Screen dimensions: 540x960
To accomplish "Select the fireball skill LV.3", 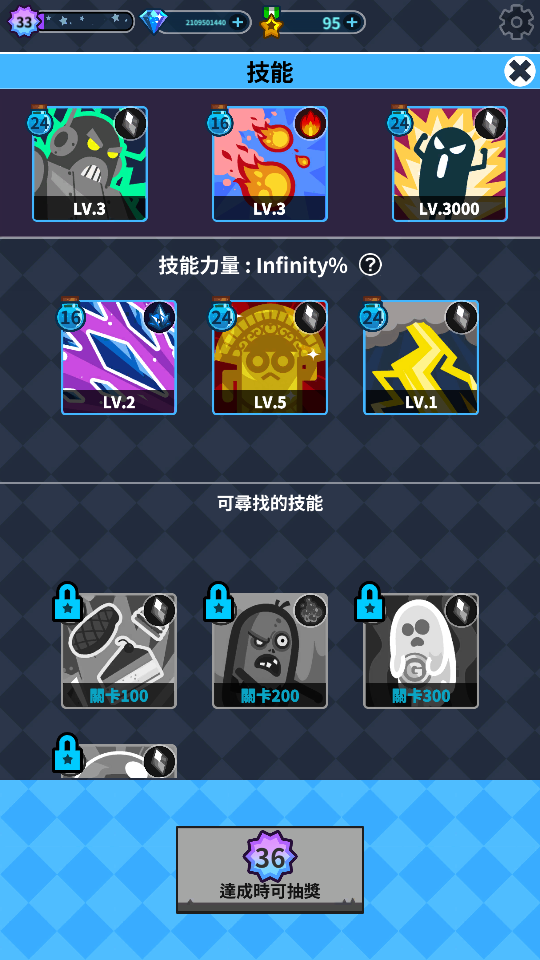I will click(270, 164).
